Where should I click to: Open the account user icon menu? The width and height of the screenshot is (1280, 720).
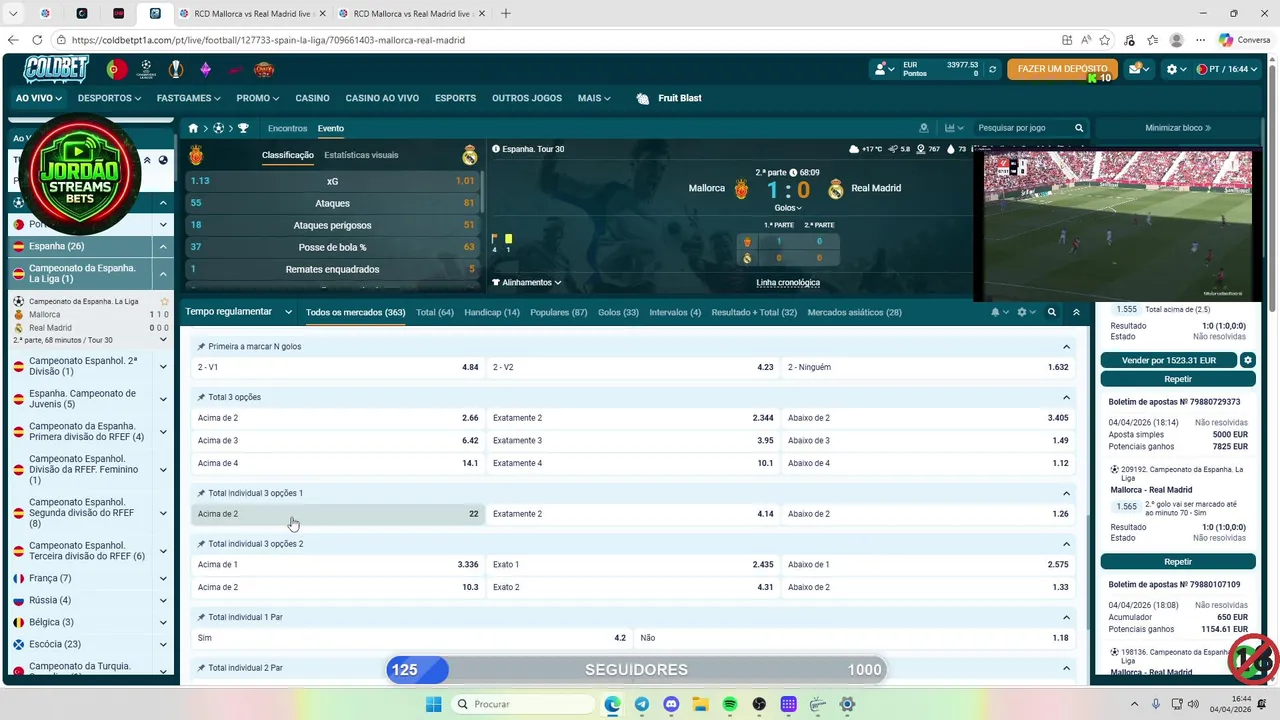coord(883,69)
